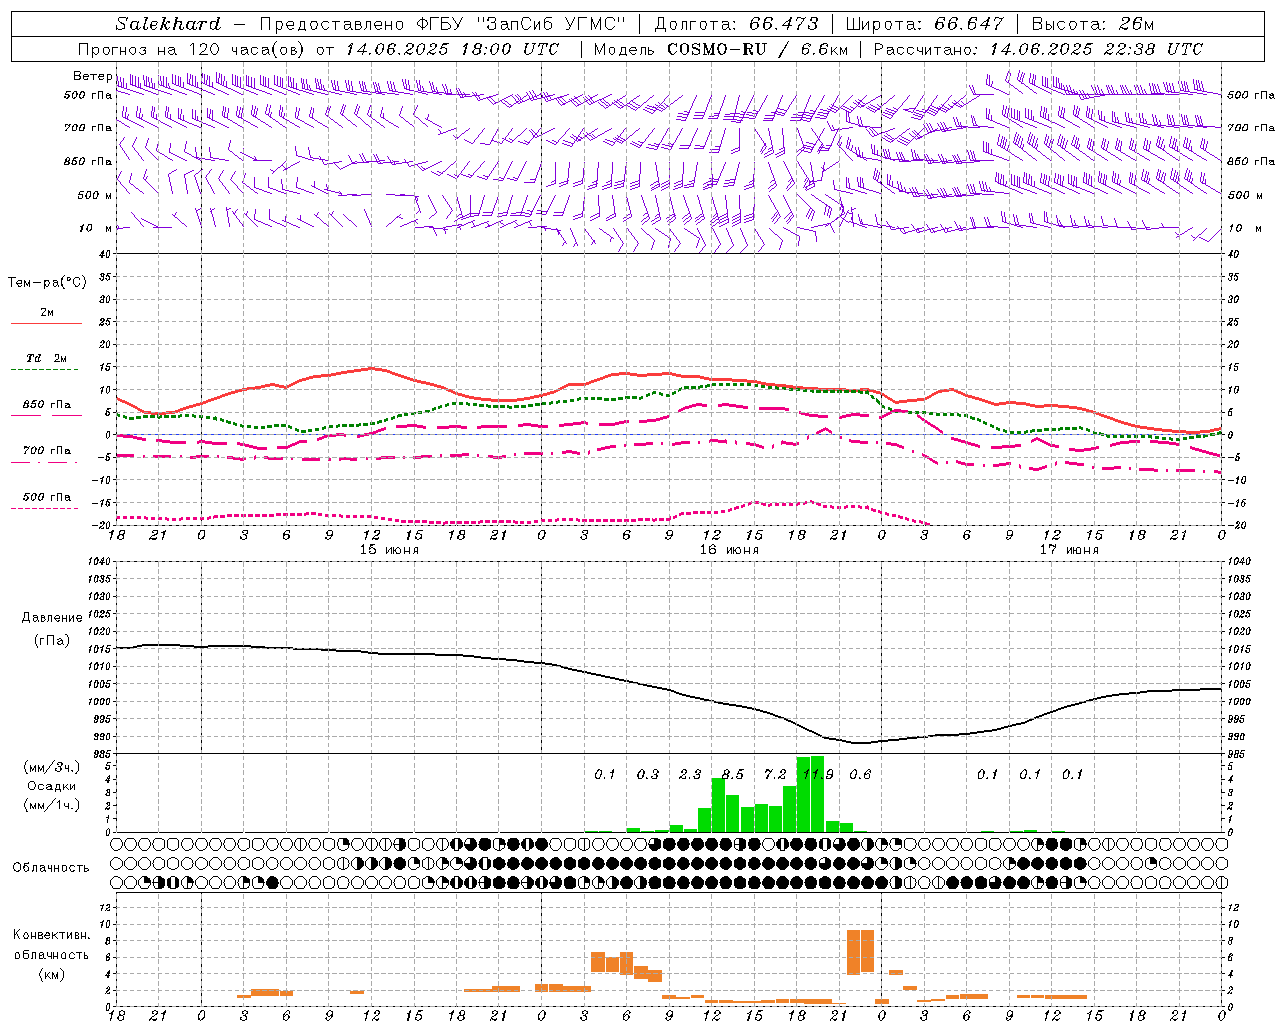Click the '15 июня' date label
The width and height of the screenshot is (1280, 1024).
390,550
